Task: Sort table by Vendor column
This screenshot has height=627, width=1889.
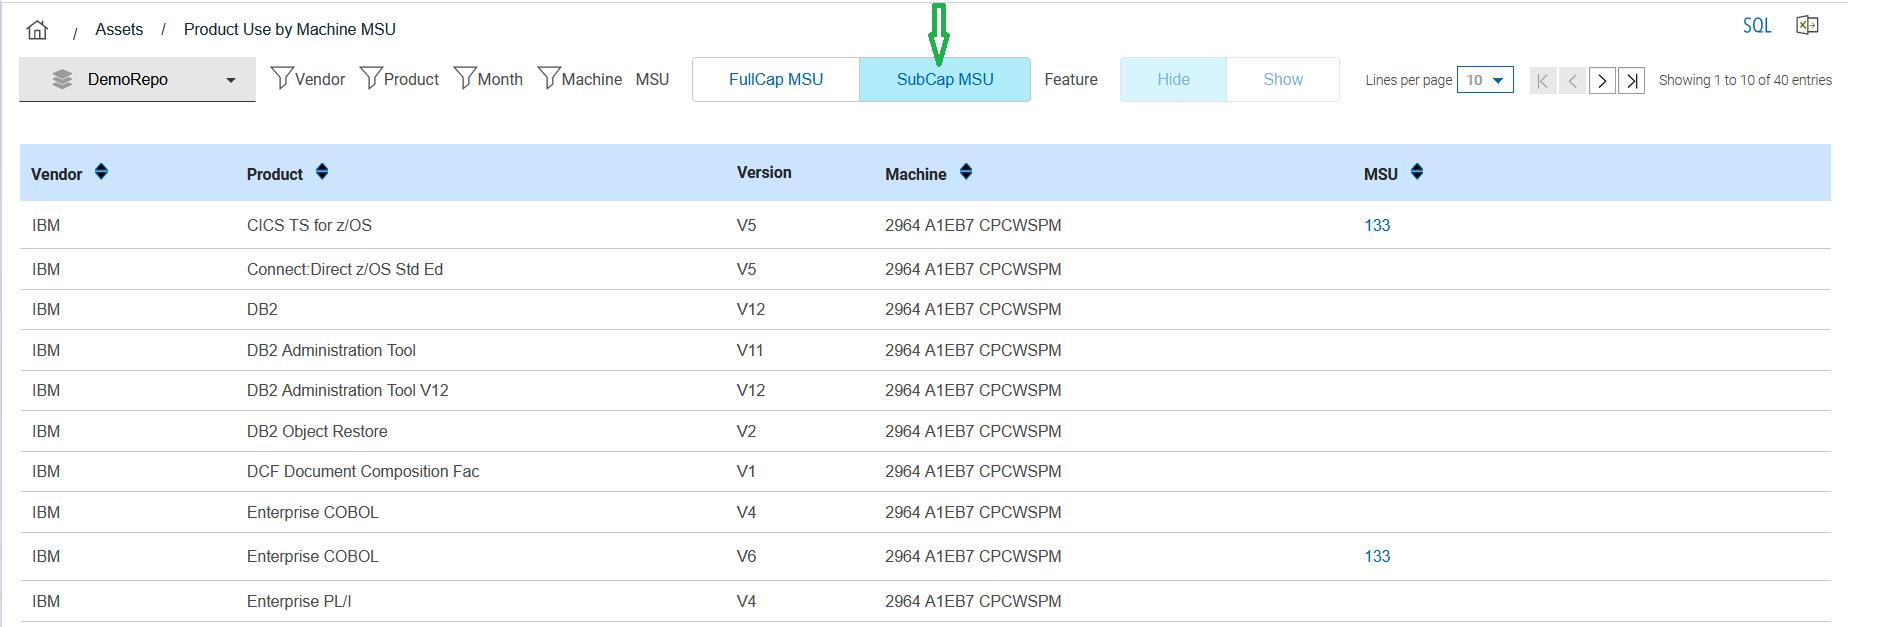Action: coord(101,173)
